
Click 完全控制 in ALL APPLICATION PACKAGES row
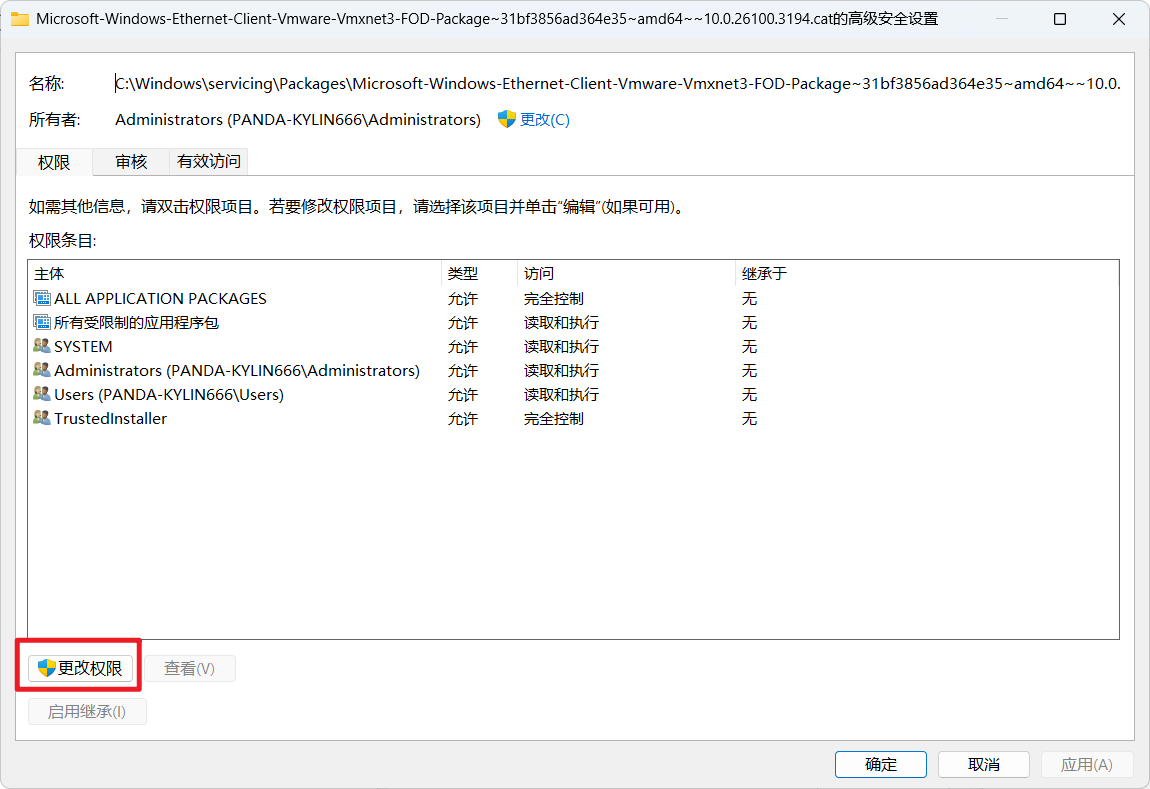(554, 298)
